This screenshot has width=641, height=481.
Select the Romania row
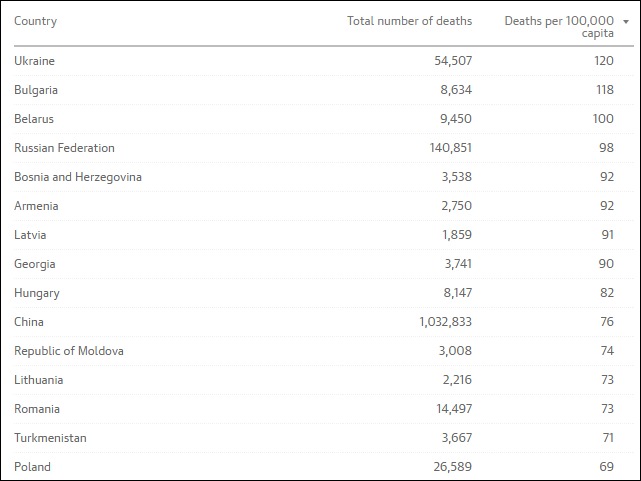[x=37, y=409]
